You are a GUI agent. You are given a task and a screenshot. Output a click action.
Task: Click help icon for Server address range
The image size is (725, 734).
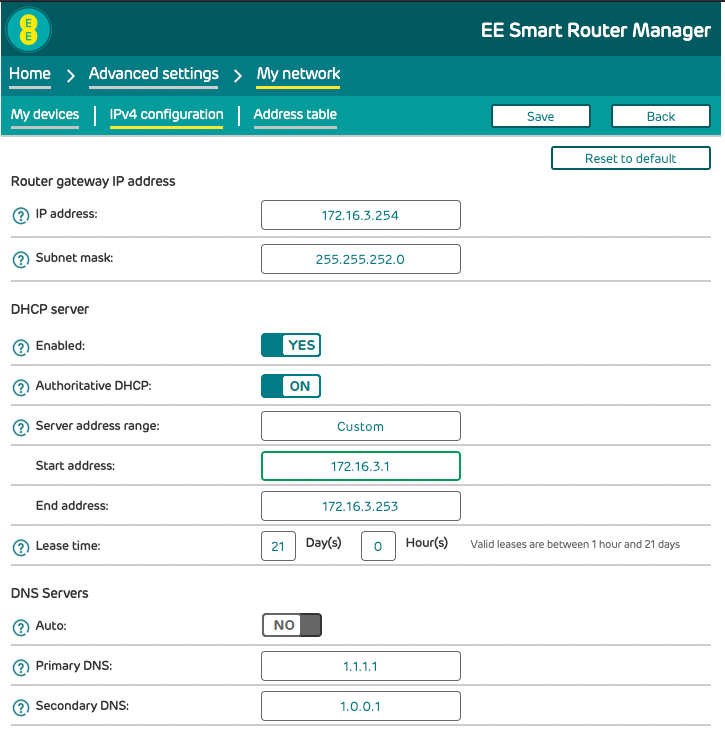click(x=20, y=427)
